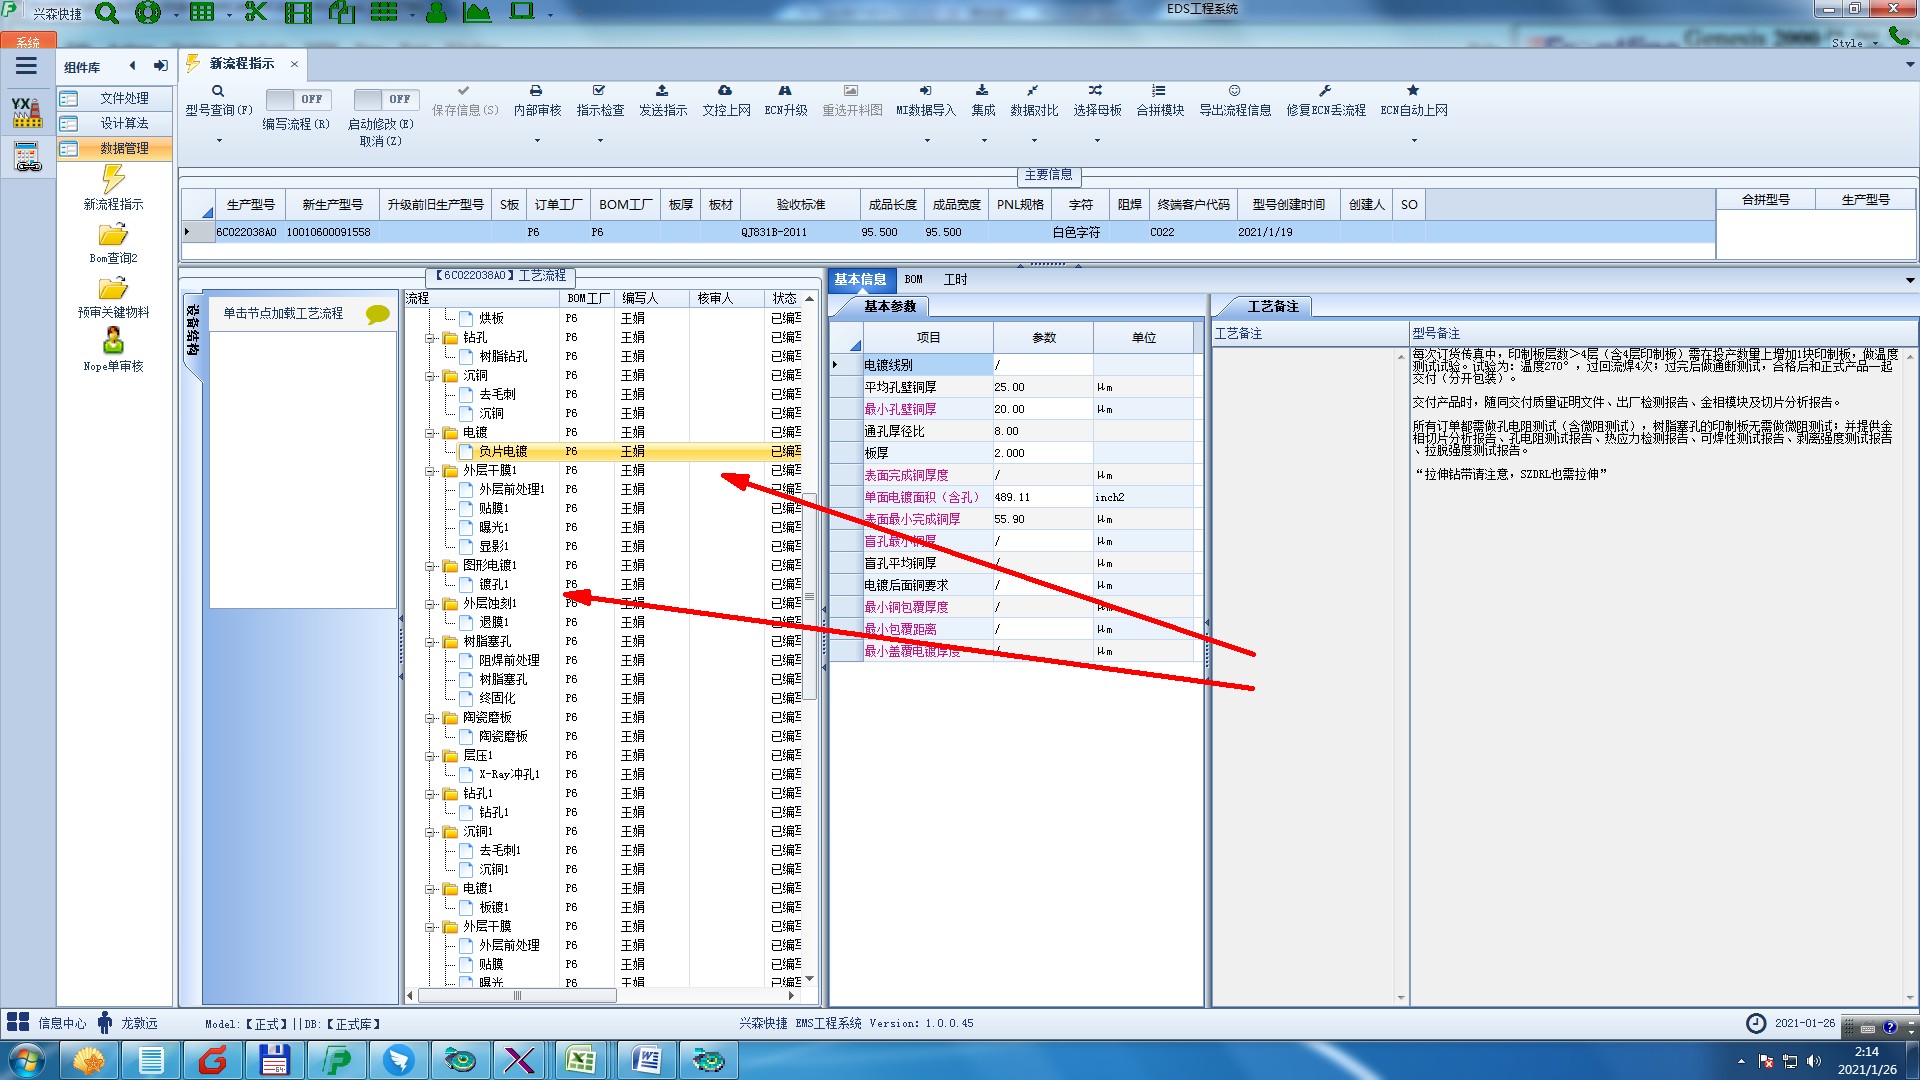Switch to the BOM tab
The height and width of the screenshot is (1080, 1920).
click(913, 279)
